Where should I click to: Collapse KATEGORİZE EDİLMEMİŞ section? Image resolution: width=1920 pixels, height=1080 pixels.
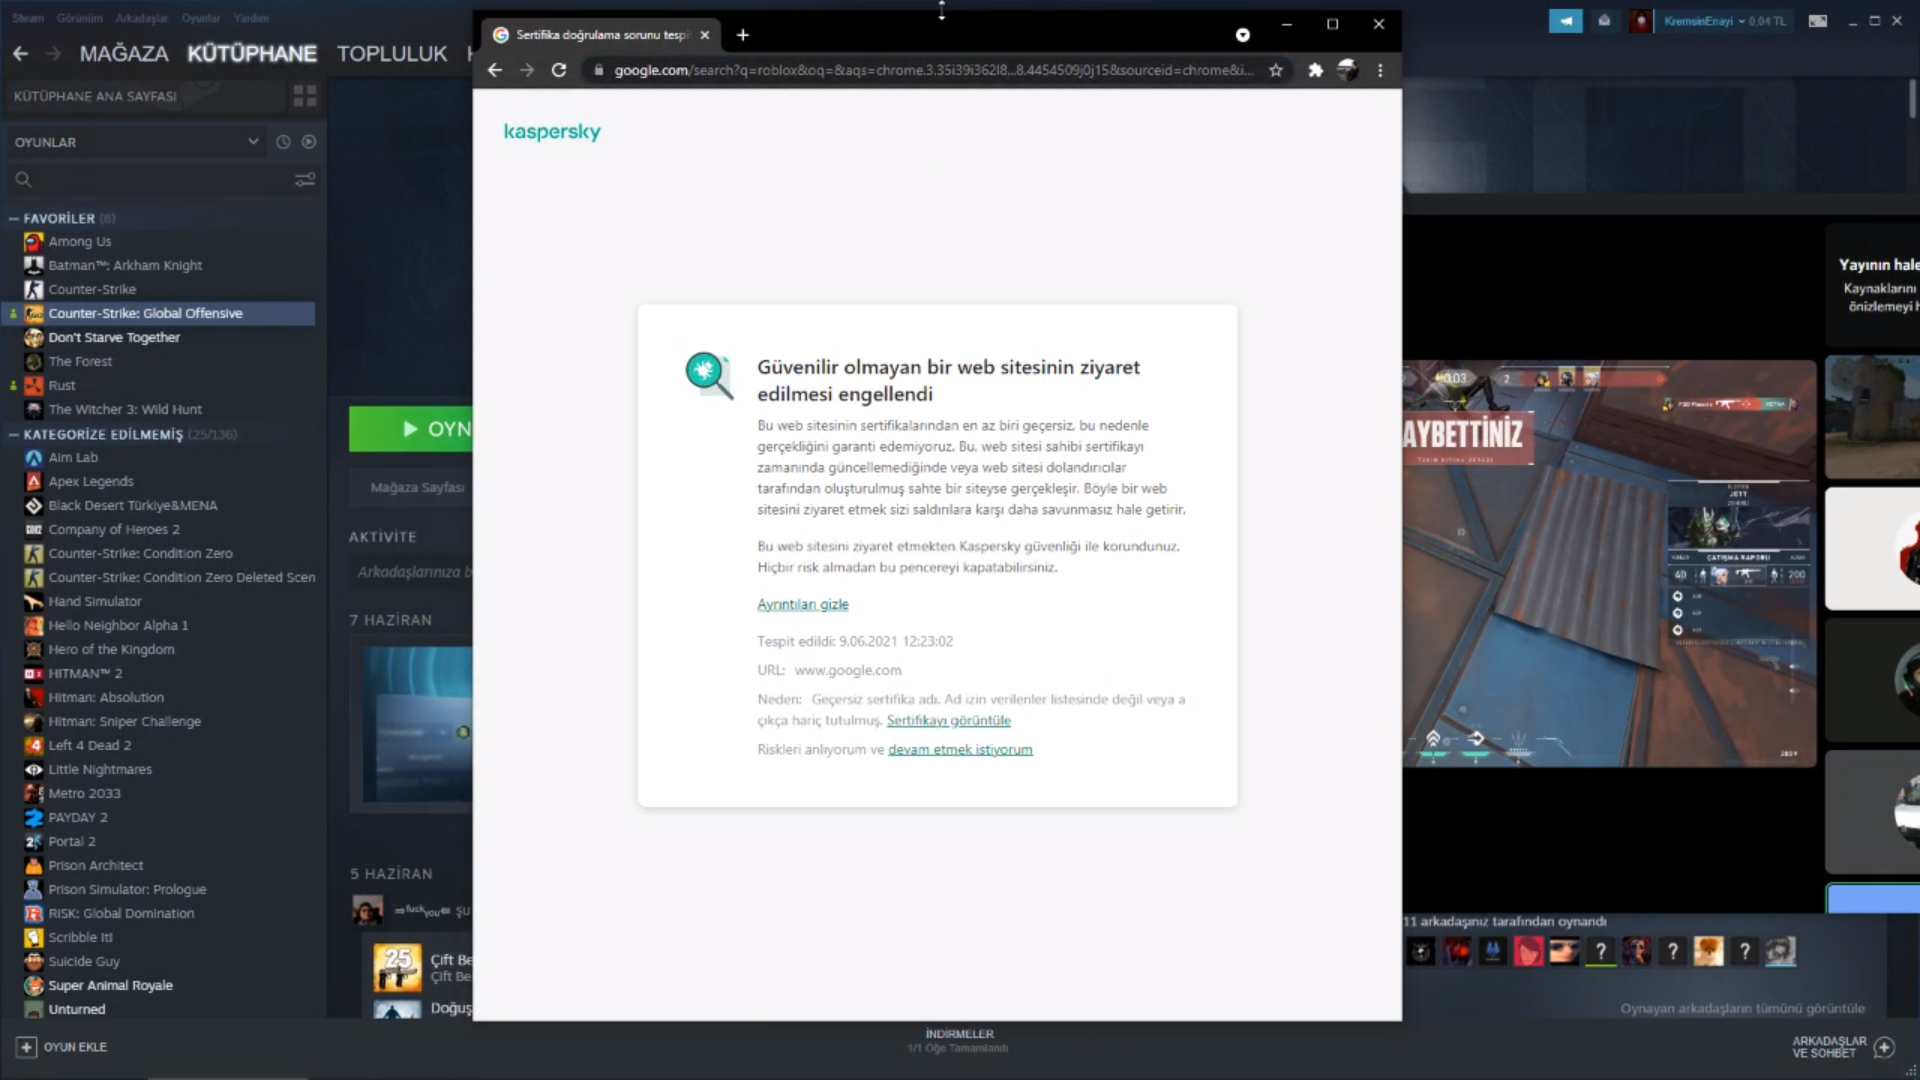(14, 434)
